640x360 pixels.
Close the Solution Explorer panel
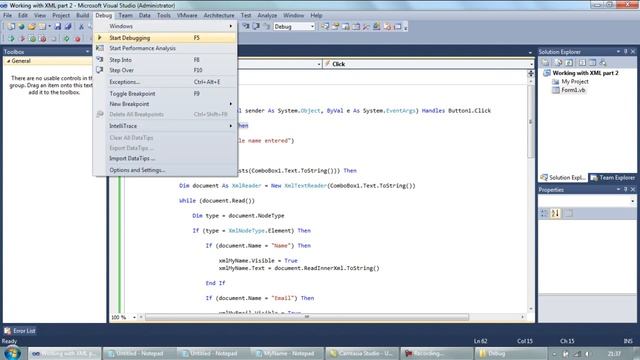pyautogui.click(x=633, y=51)
